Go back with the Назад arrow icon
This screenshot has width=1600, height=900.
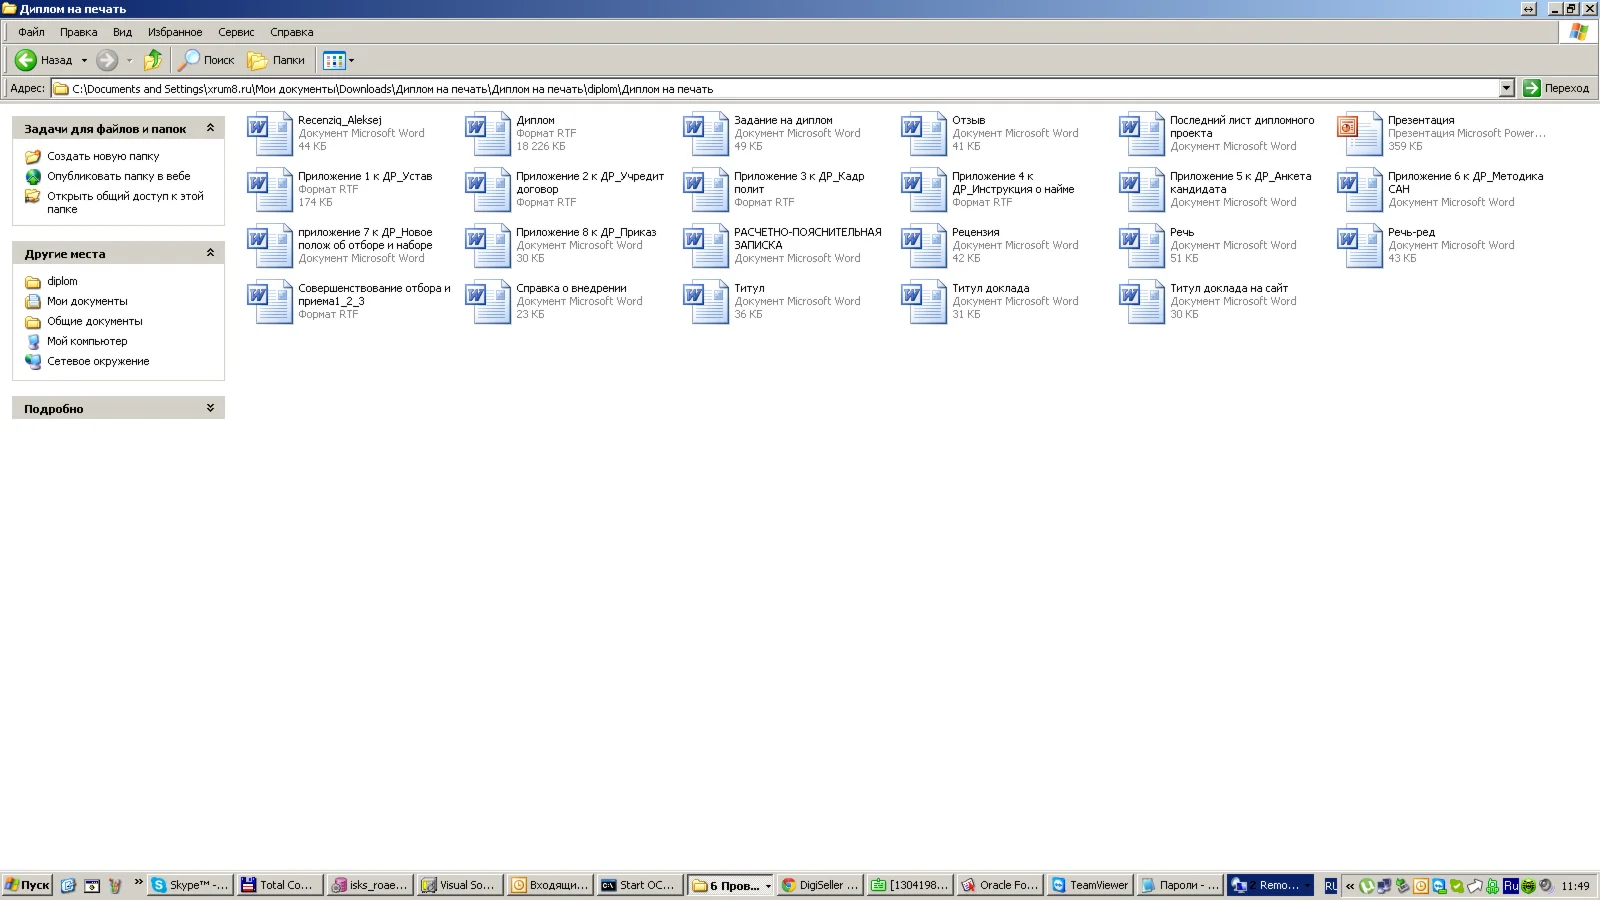pos(26,60)
